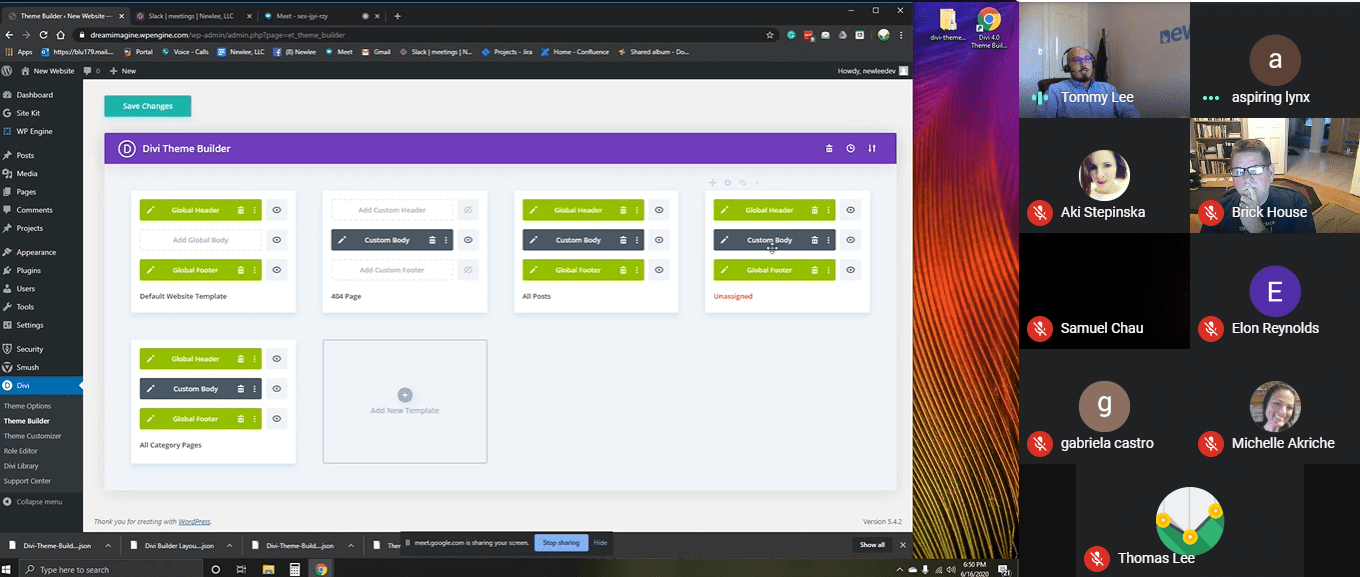
Task: Open more options for All Posts Global Footer
Action: [x=636, y=270]
